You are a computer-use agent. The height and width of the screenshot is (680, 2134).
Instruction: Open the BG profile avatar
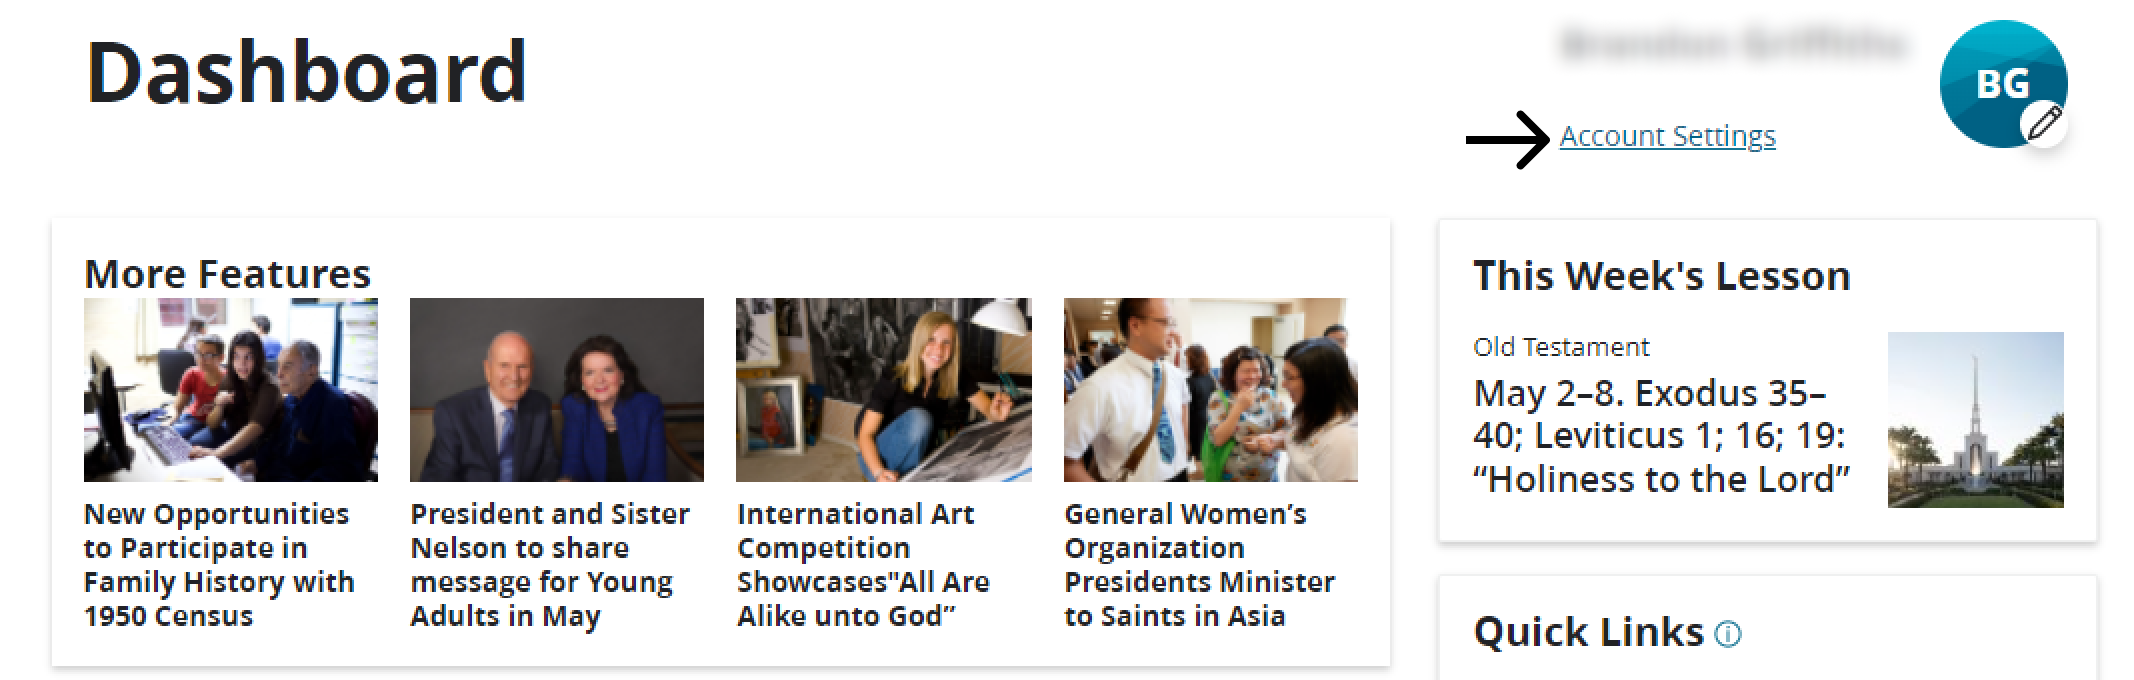point(2003,84)
